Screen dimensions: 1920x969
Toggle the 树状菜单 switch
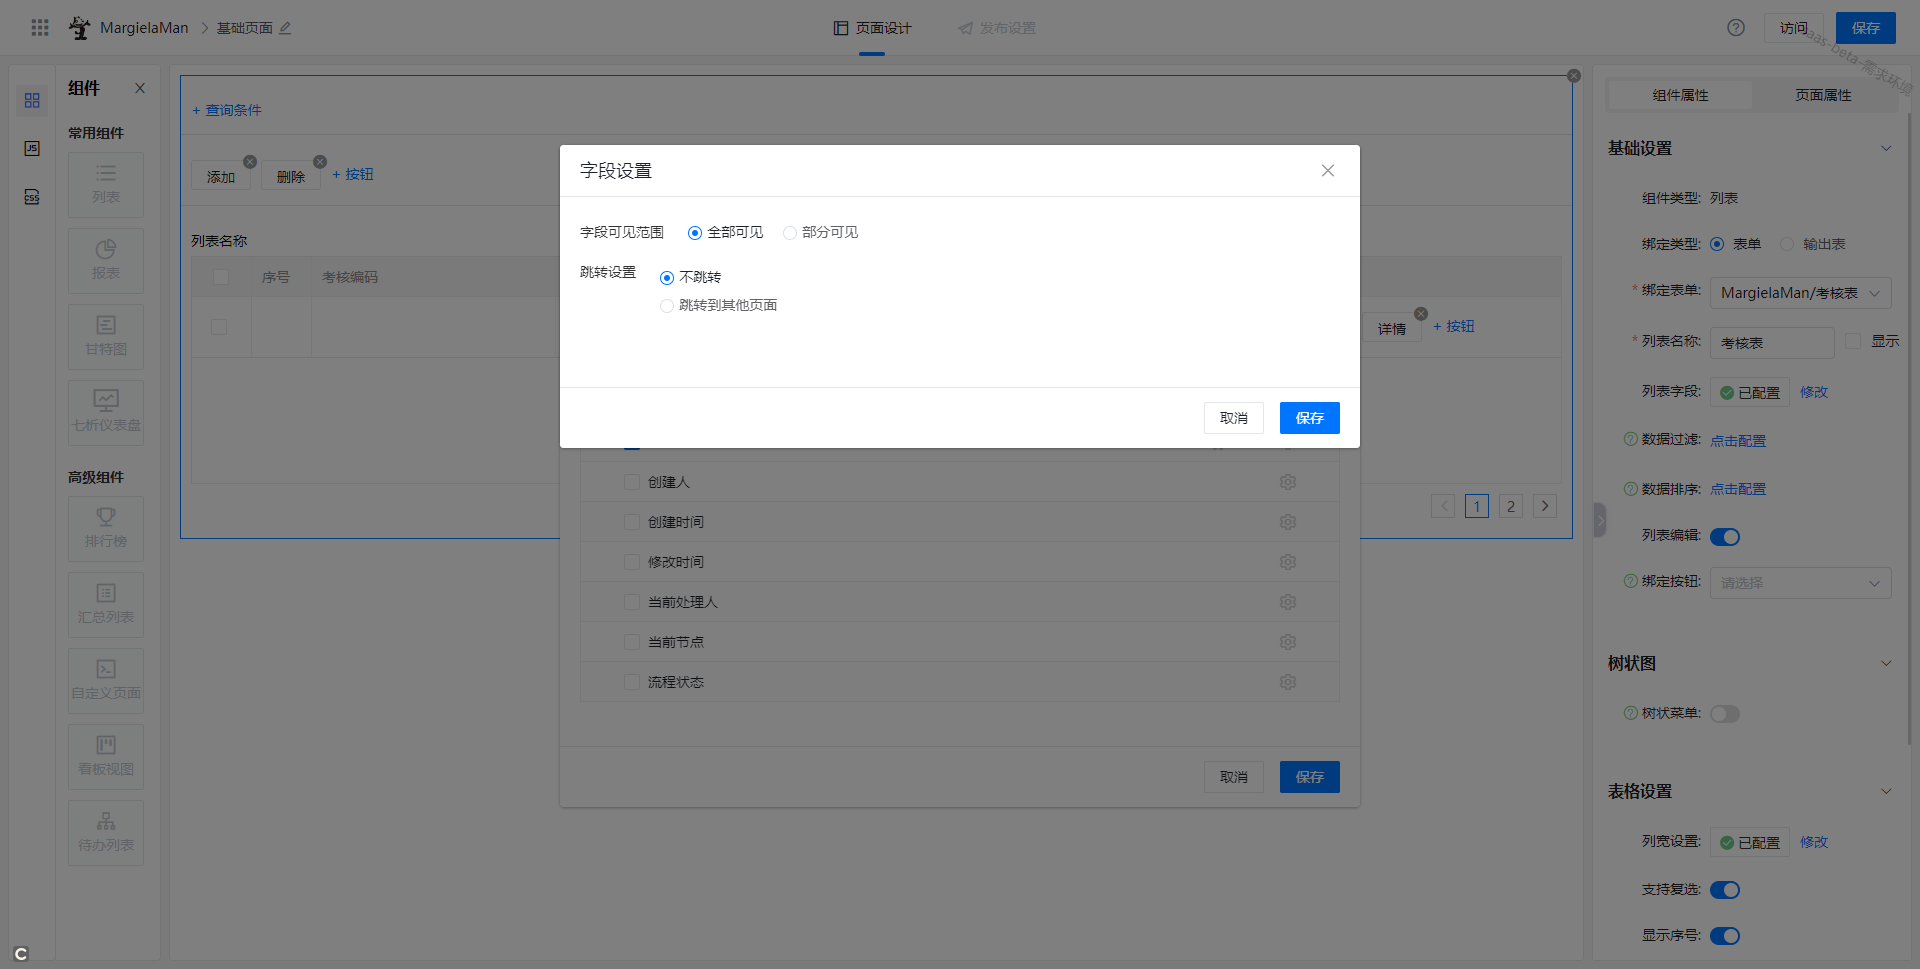1725,714
